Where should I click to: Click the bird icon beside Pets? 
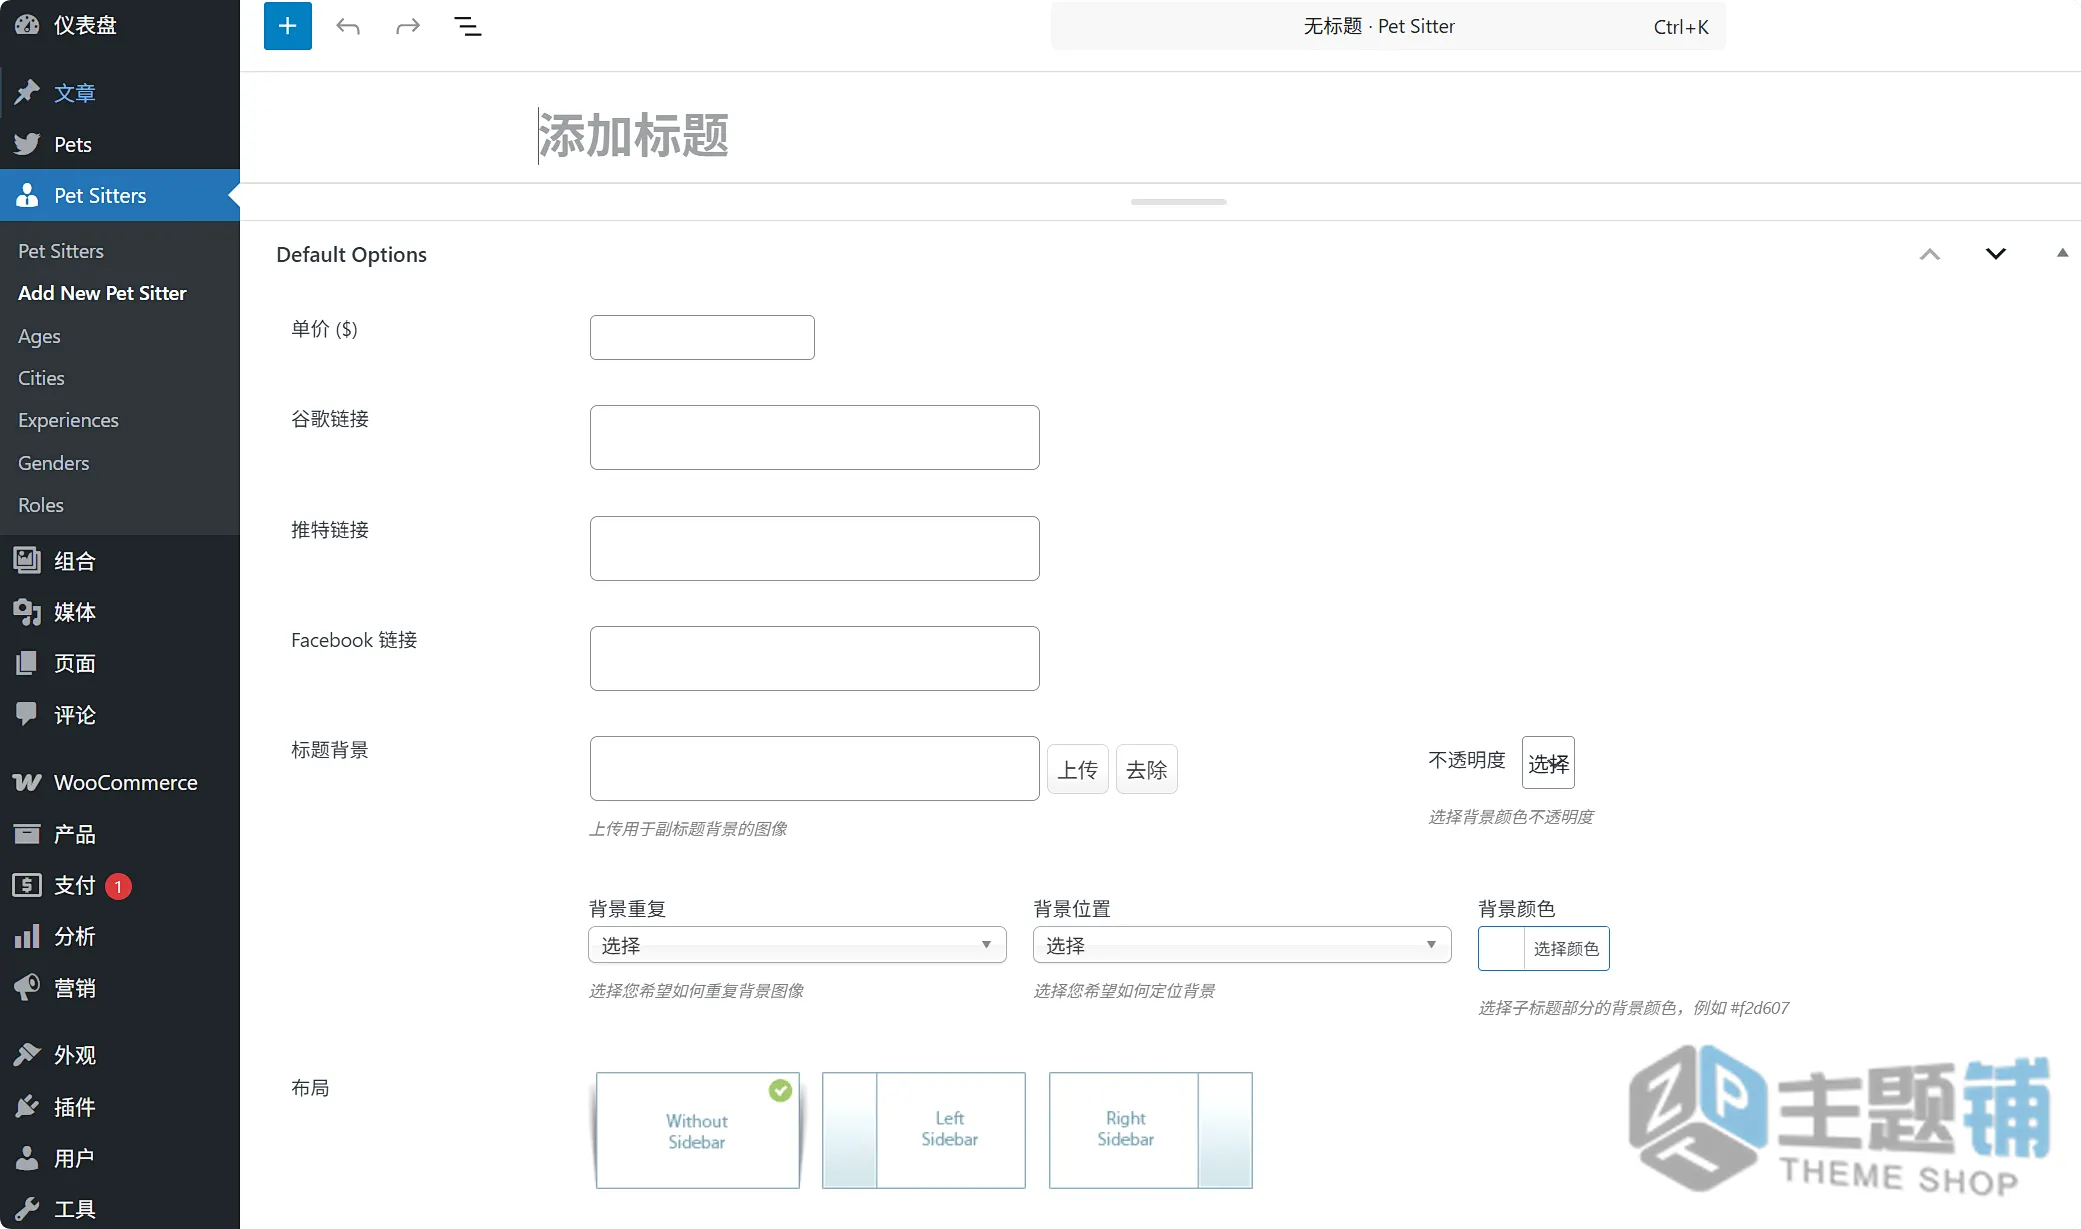click(x=27, y=144)
